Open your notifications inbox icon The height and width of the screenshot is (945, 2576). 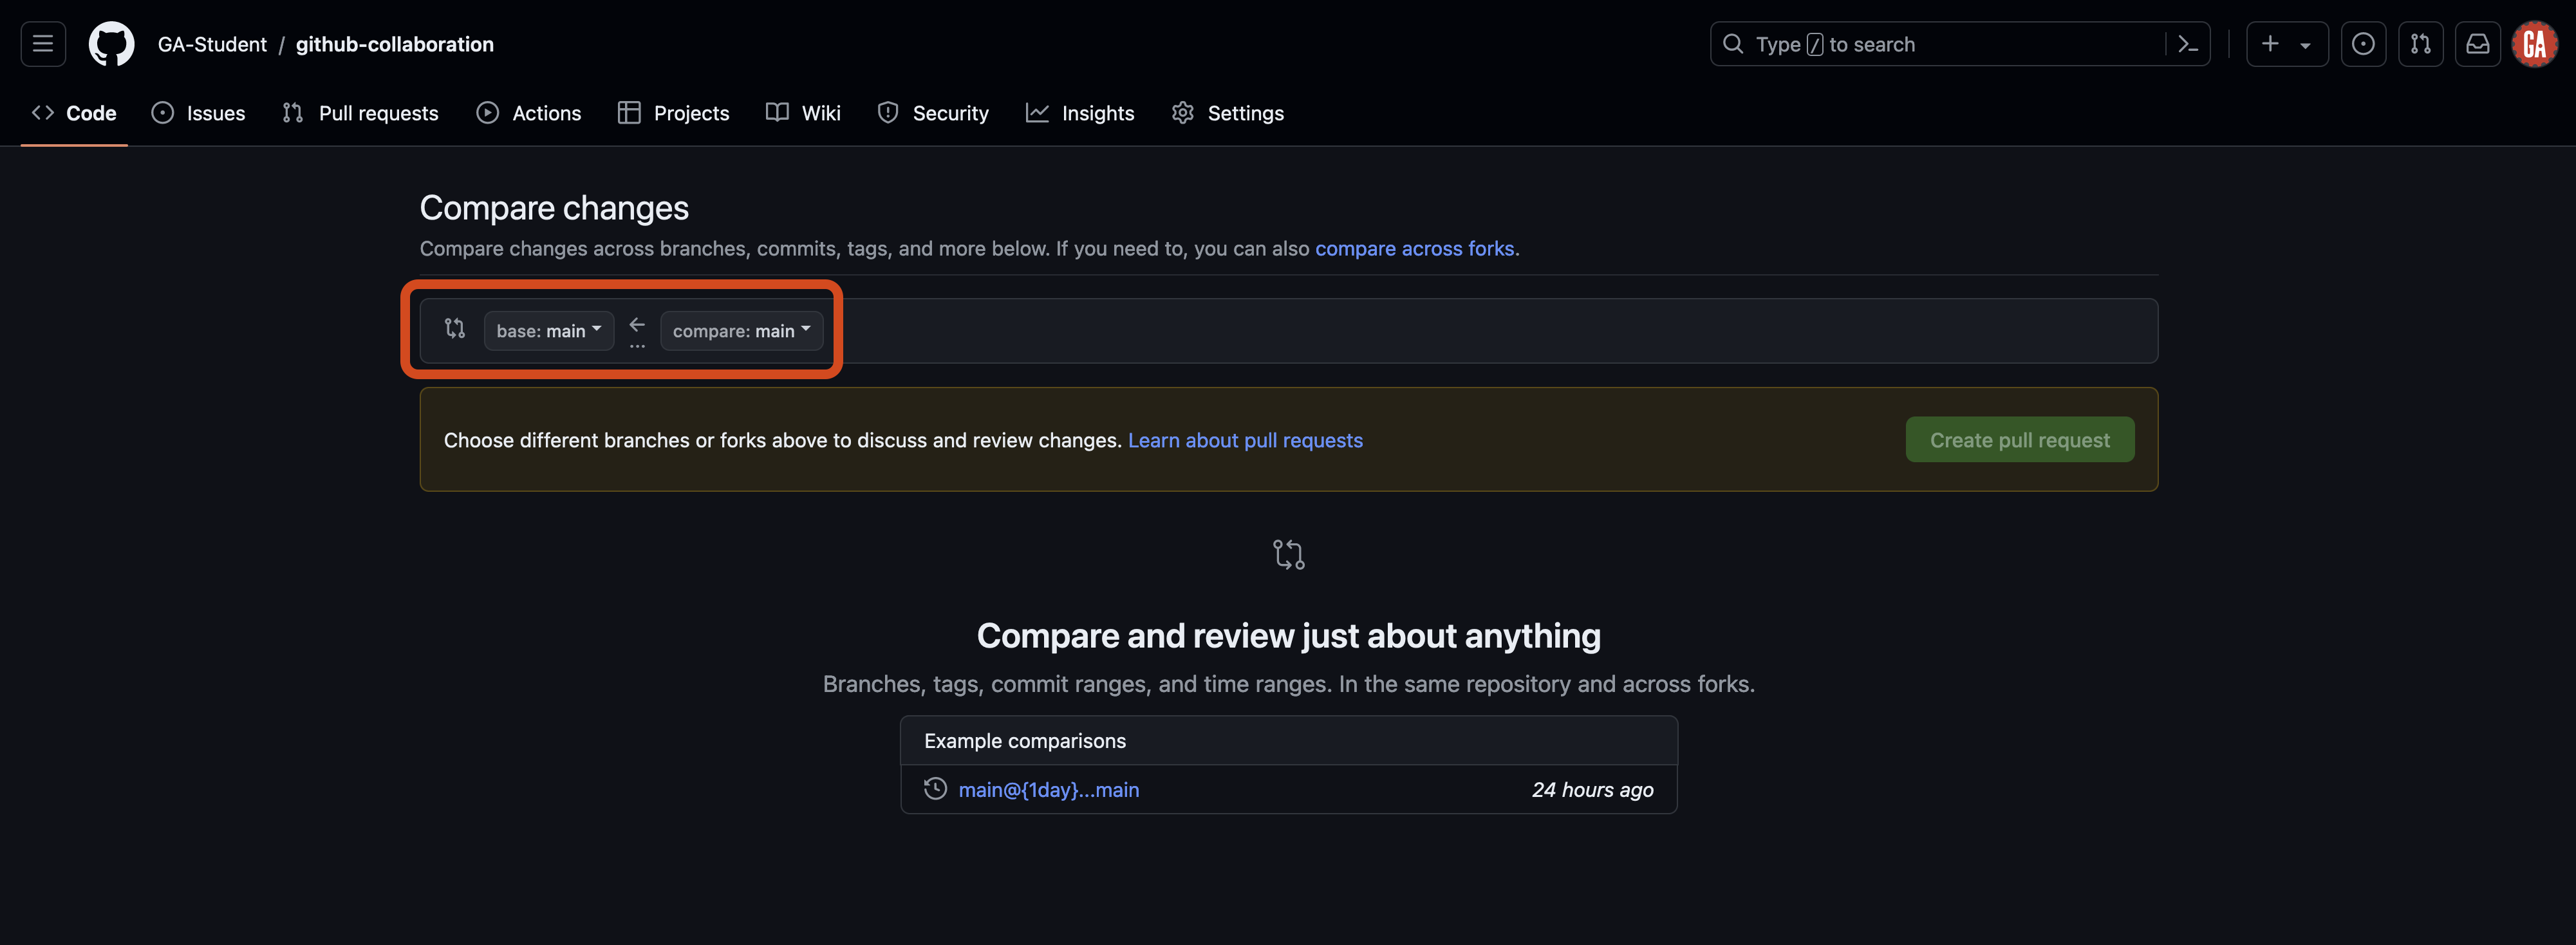pyautogui.click(x=2478, y=43)
